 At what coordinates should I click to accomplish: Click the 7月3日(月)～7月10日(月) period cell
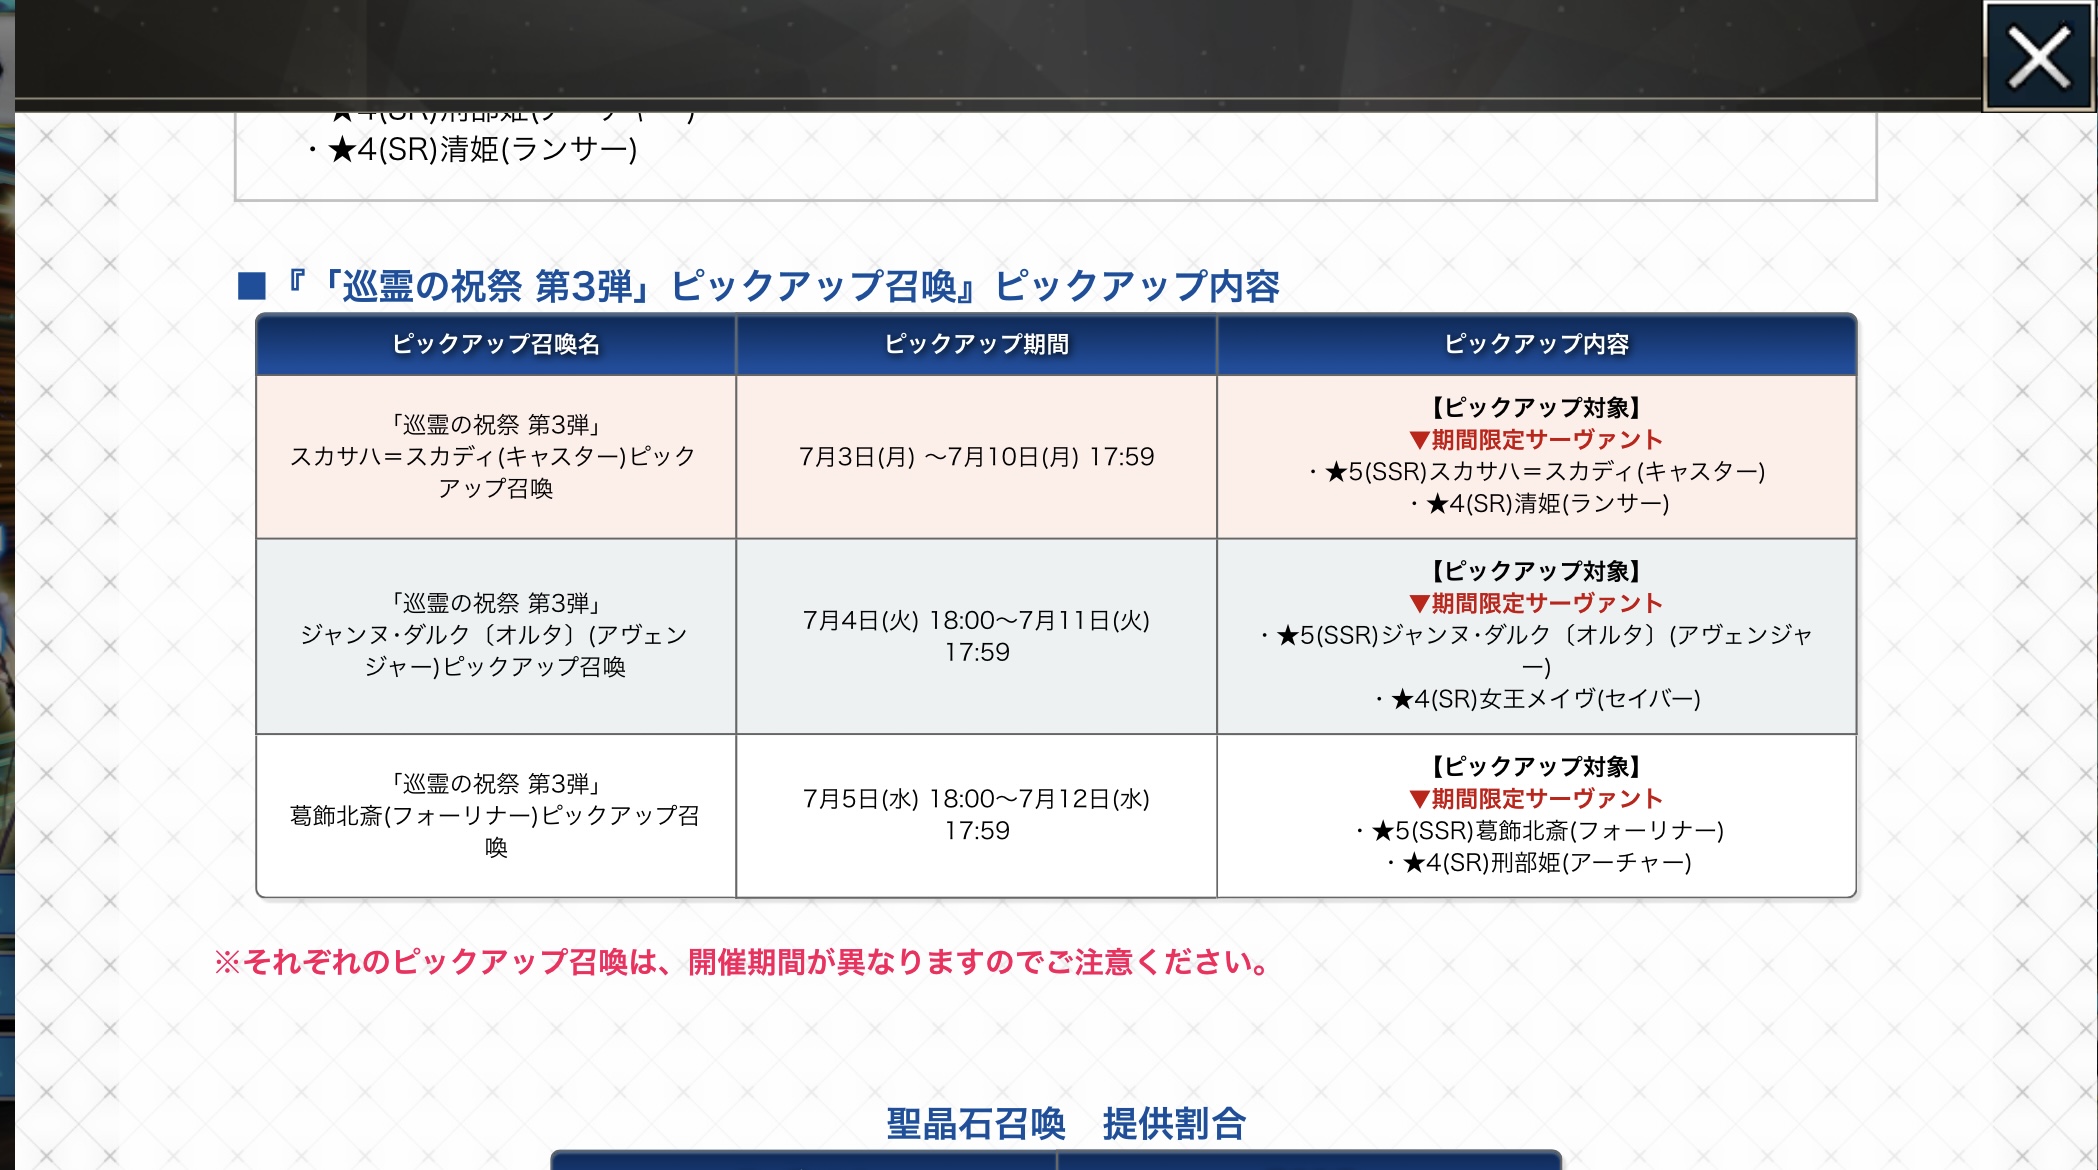click(x=976, y=457)
